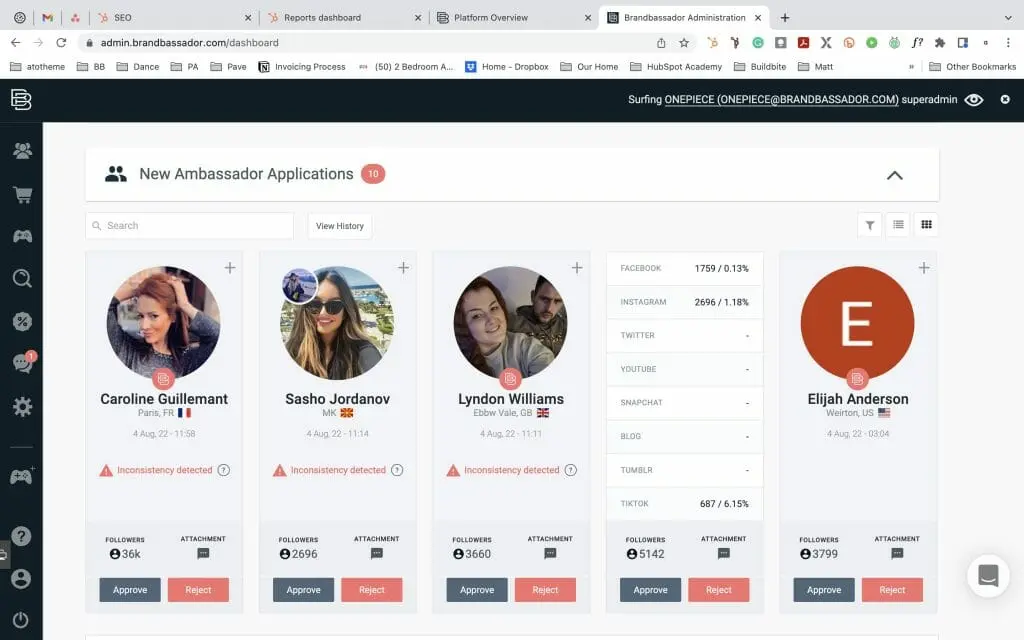
Task: Switch to grid view layout
Action: pos(926,226)
